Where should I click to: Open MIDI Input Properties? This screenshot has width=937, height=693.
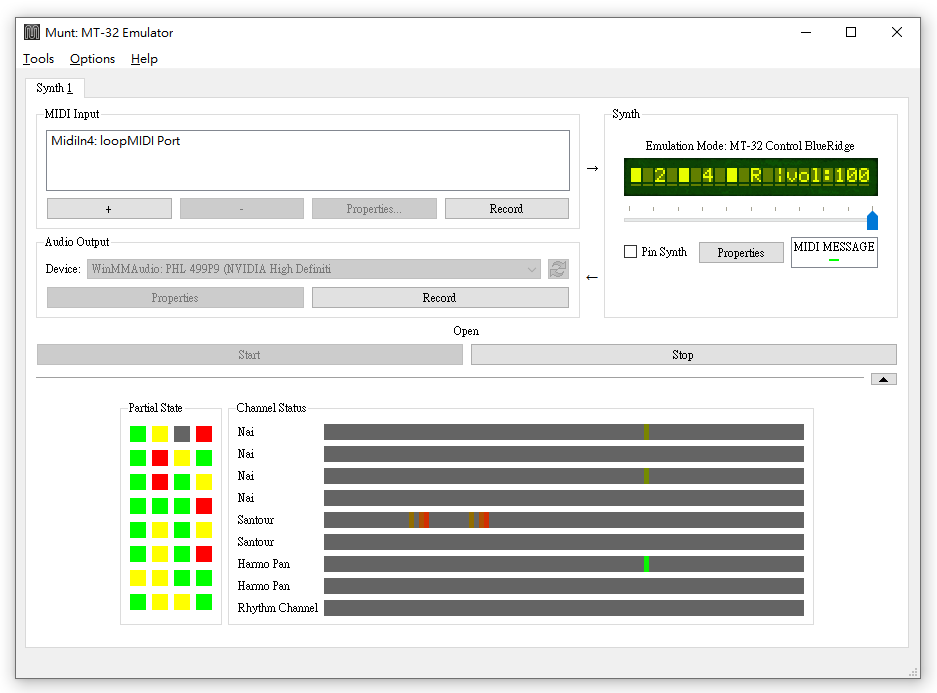coord(374,208)
